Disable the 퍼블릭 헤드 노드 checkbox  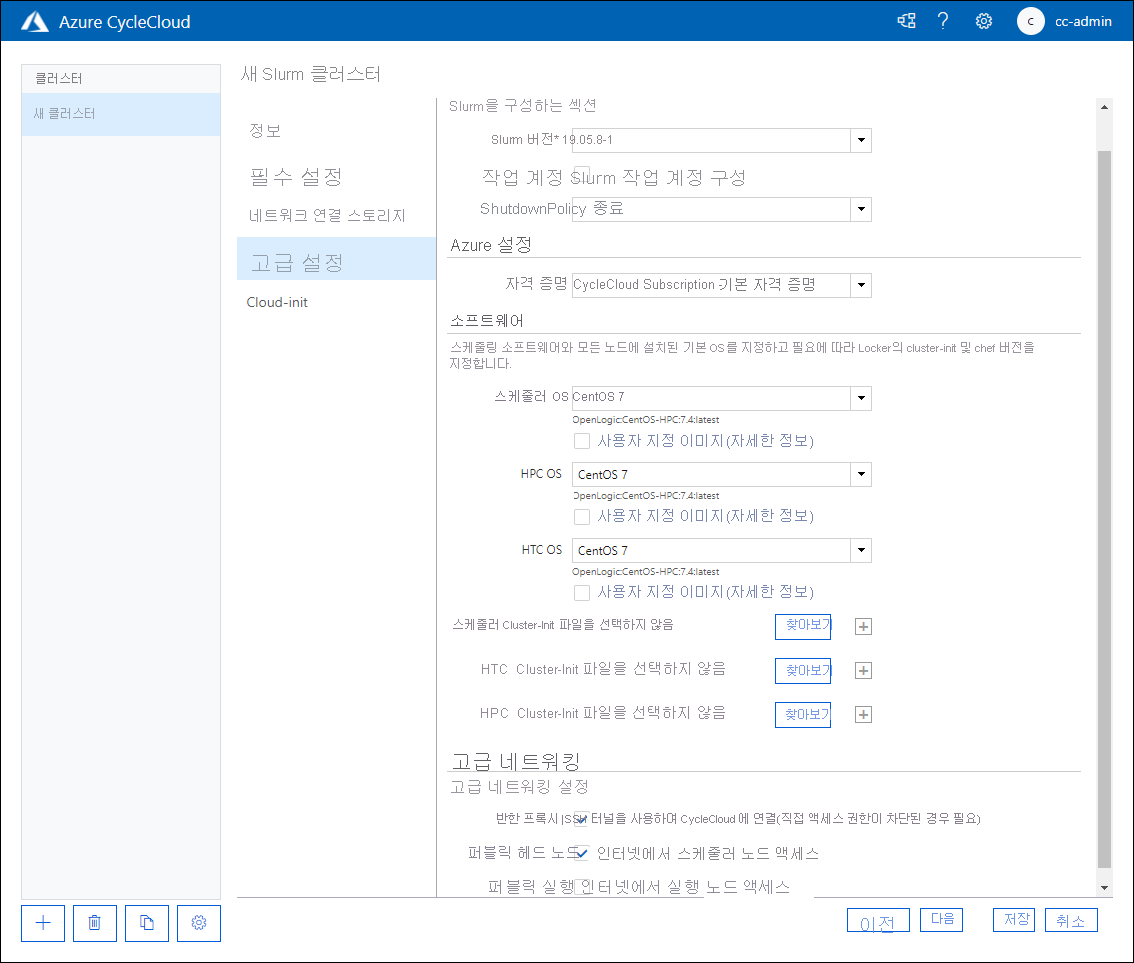(581, 853)
